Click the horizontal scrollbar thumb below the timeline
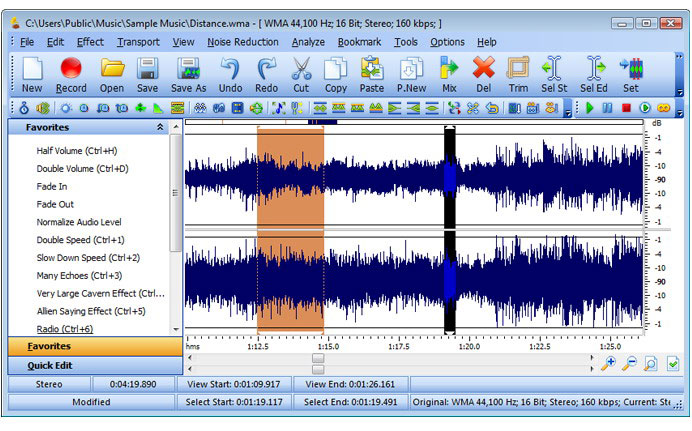Viewport: 692px width, 431px height. click(318, 357)
